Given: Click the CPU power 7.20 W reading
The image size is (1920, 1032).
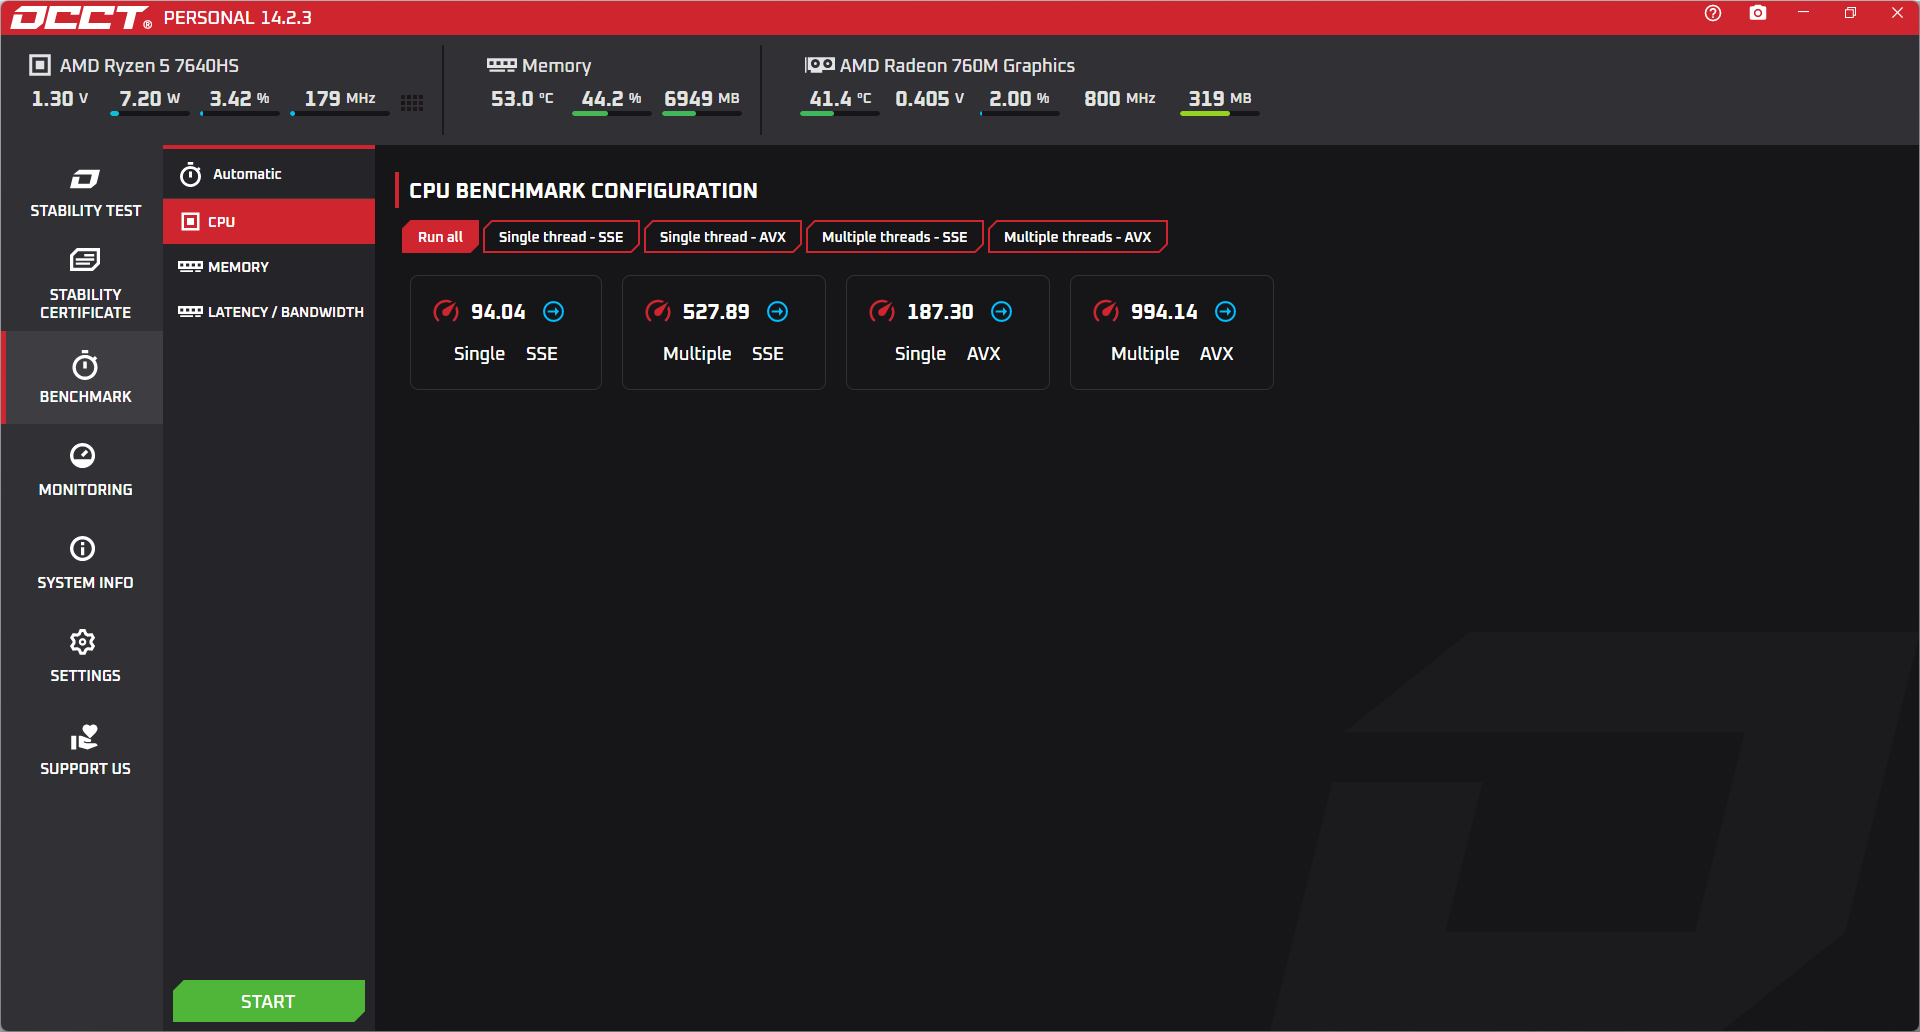Looking at the screenshot, I should point(150,99).
